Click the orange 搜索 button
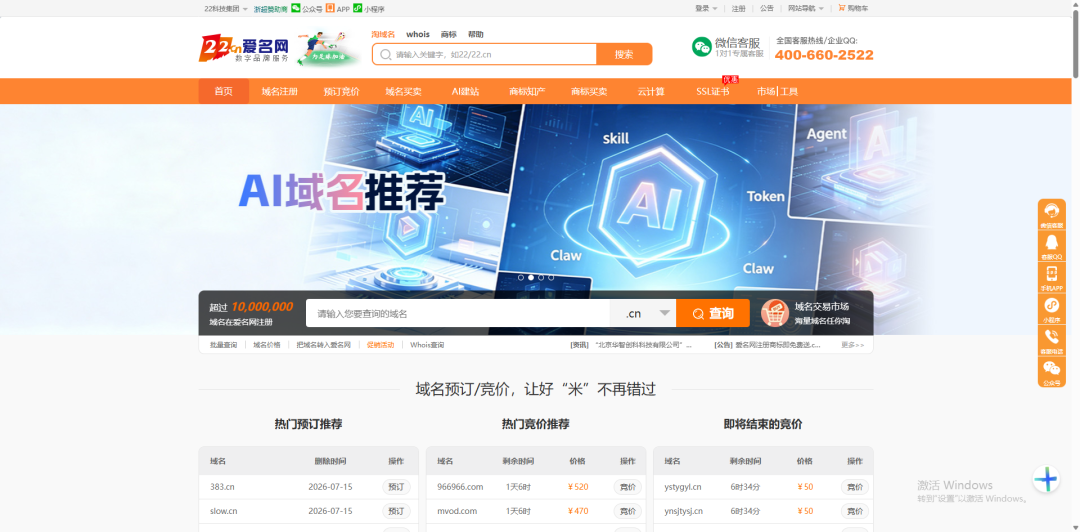This screenshot has width=1080, height=532. pyautogui.click(x=624, y=54)
